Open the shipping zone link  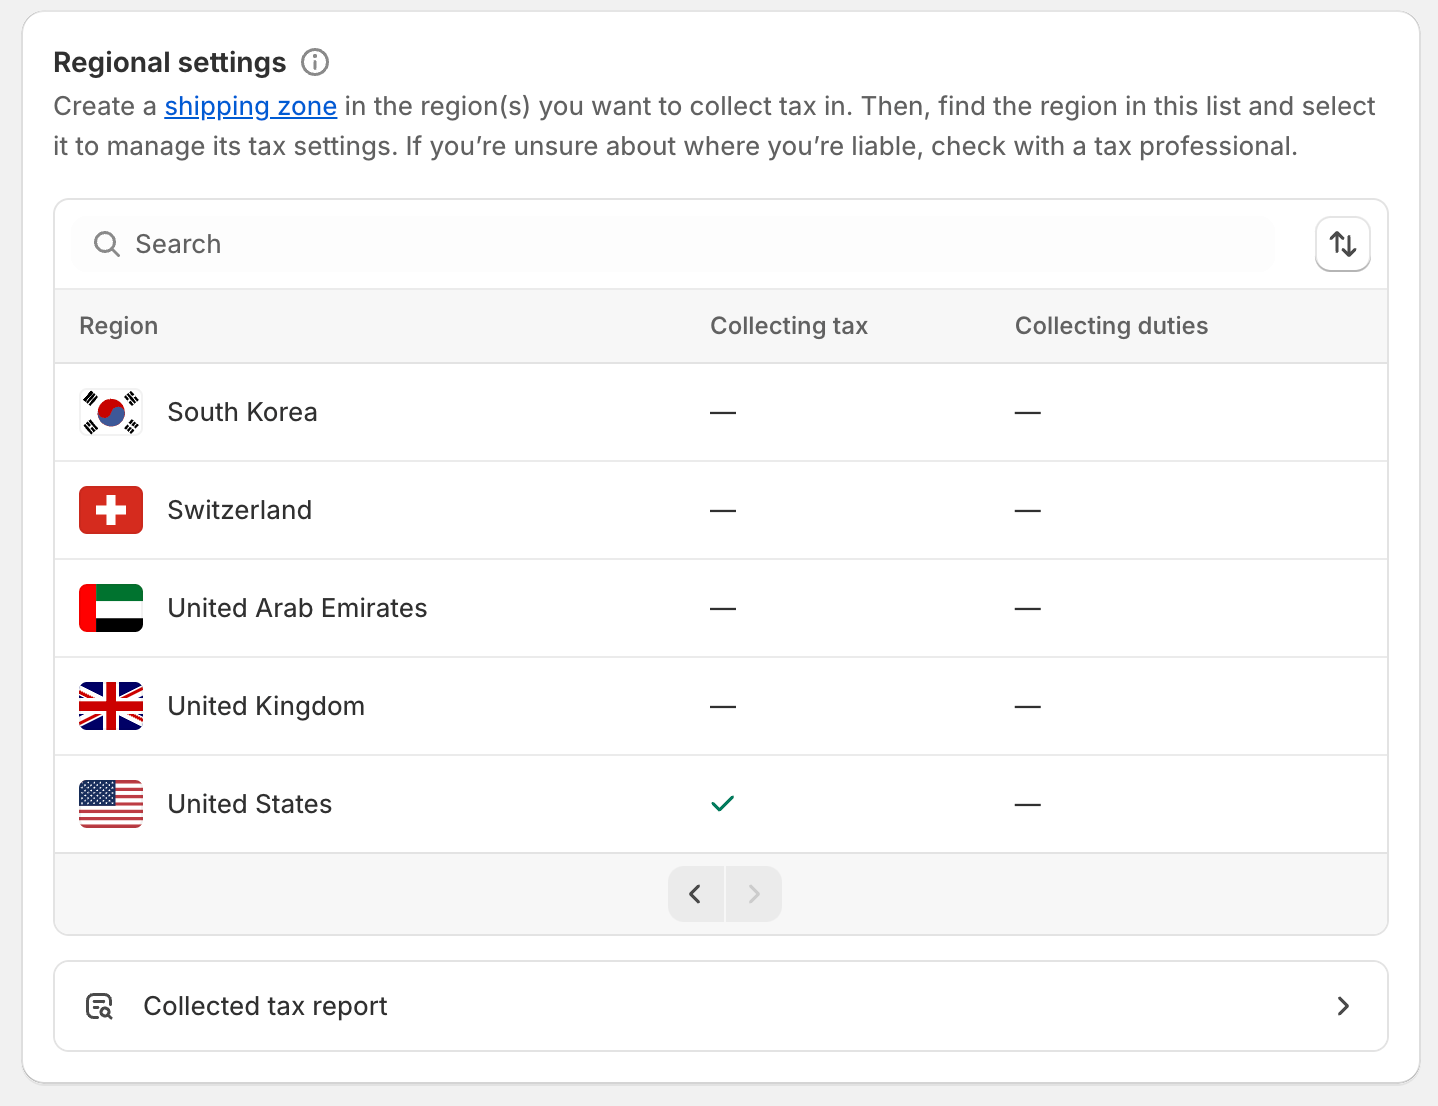250,106
